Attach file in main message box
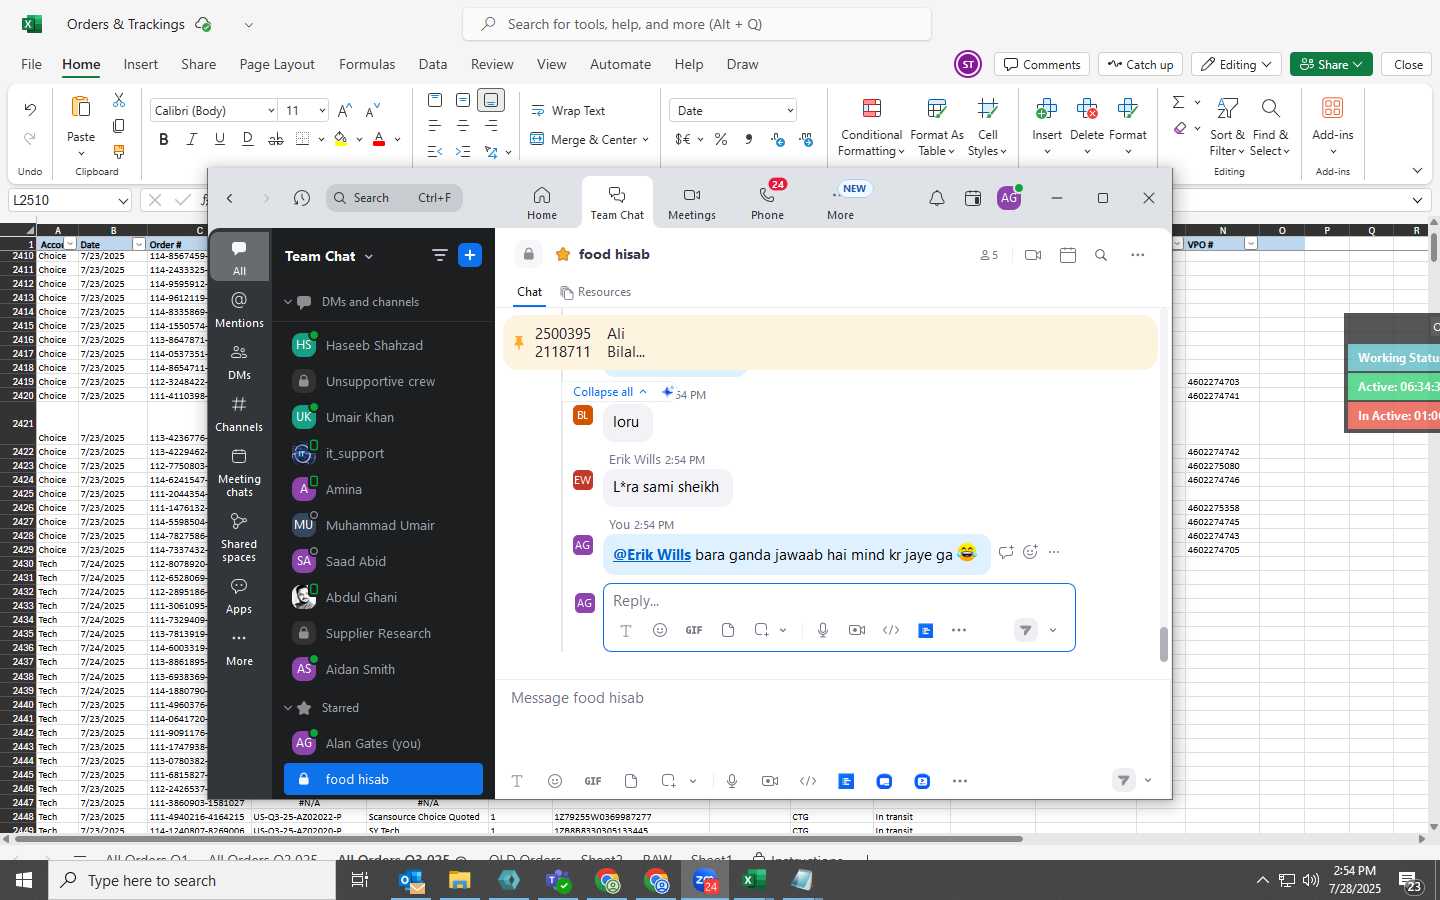1440x900 pixels. 630,781
